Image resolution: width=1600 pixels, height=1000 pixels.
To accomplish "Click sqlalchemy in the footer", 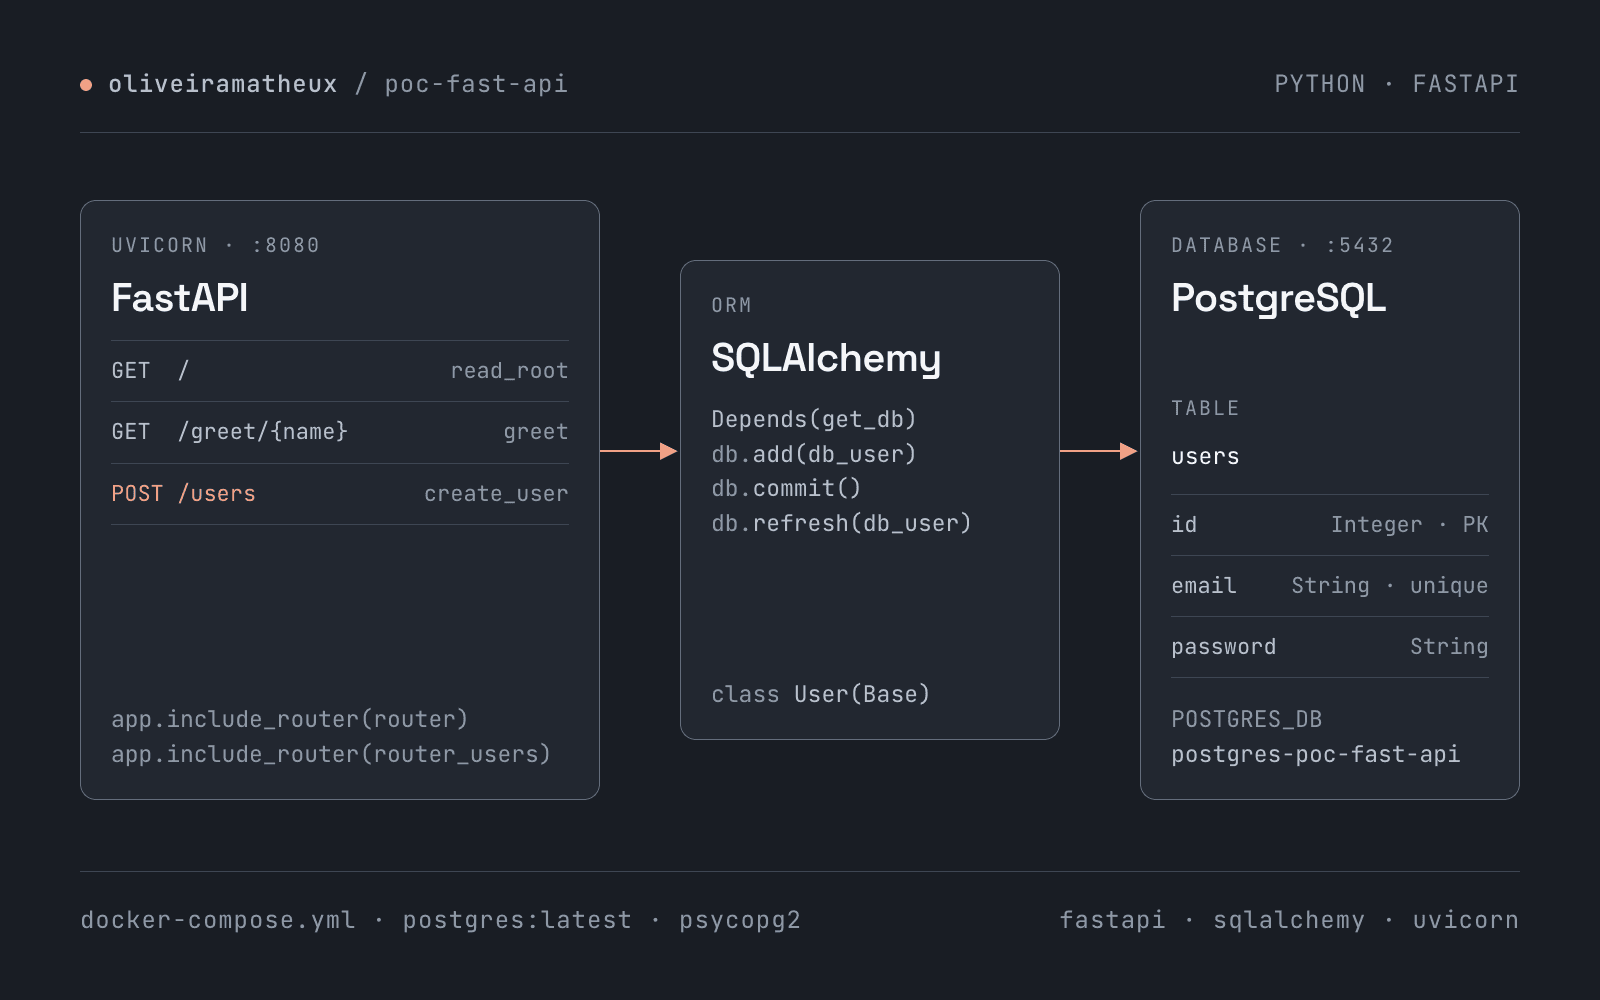I will tap(1289, 920).
